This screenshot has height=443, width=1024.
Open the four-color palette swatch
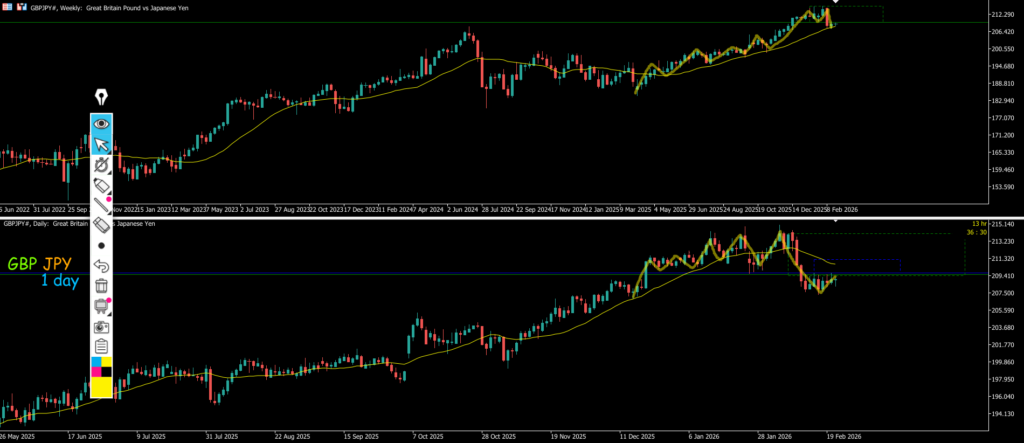pos(101,366)
